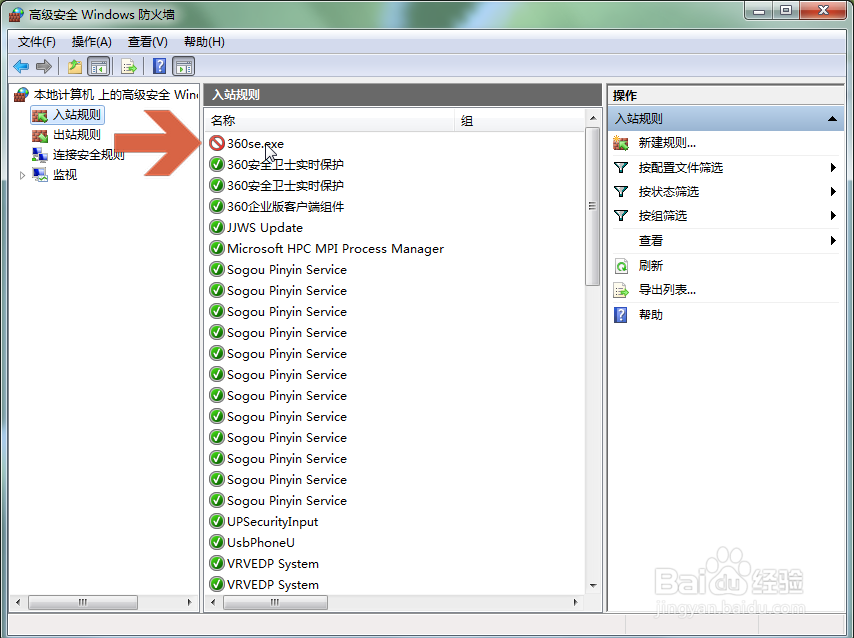The height and width of the screenshot is (638, 854).
Task: Click the root node firewall icon in tree
Action: pyautogui.click(x=21, y=94)
